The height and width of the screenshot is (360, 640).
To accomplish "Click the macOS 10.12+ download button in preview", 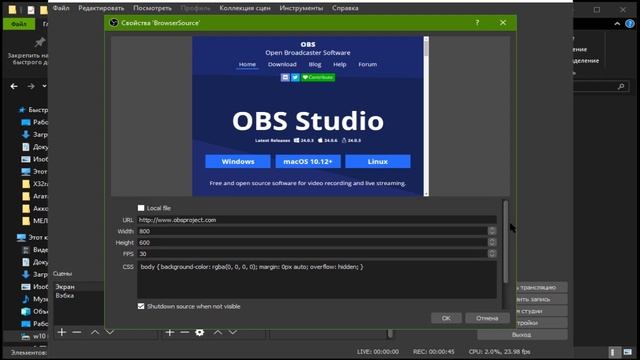I will (x=308, y=162).
